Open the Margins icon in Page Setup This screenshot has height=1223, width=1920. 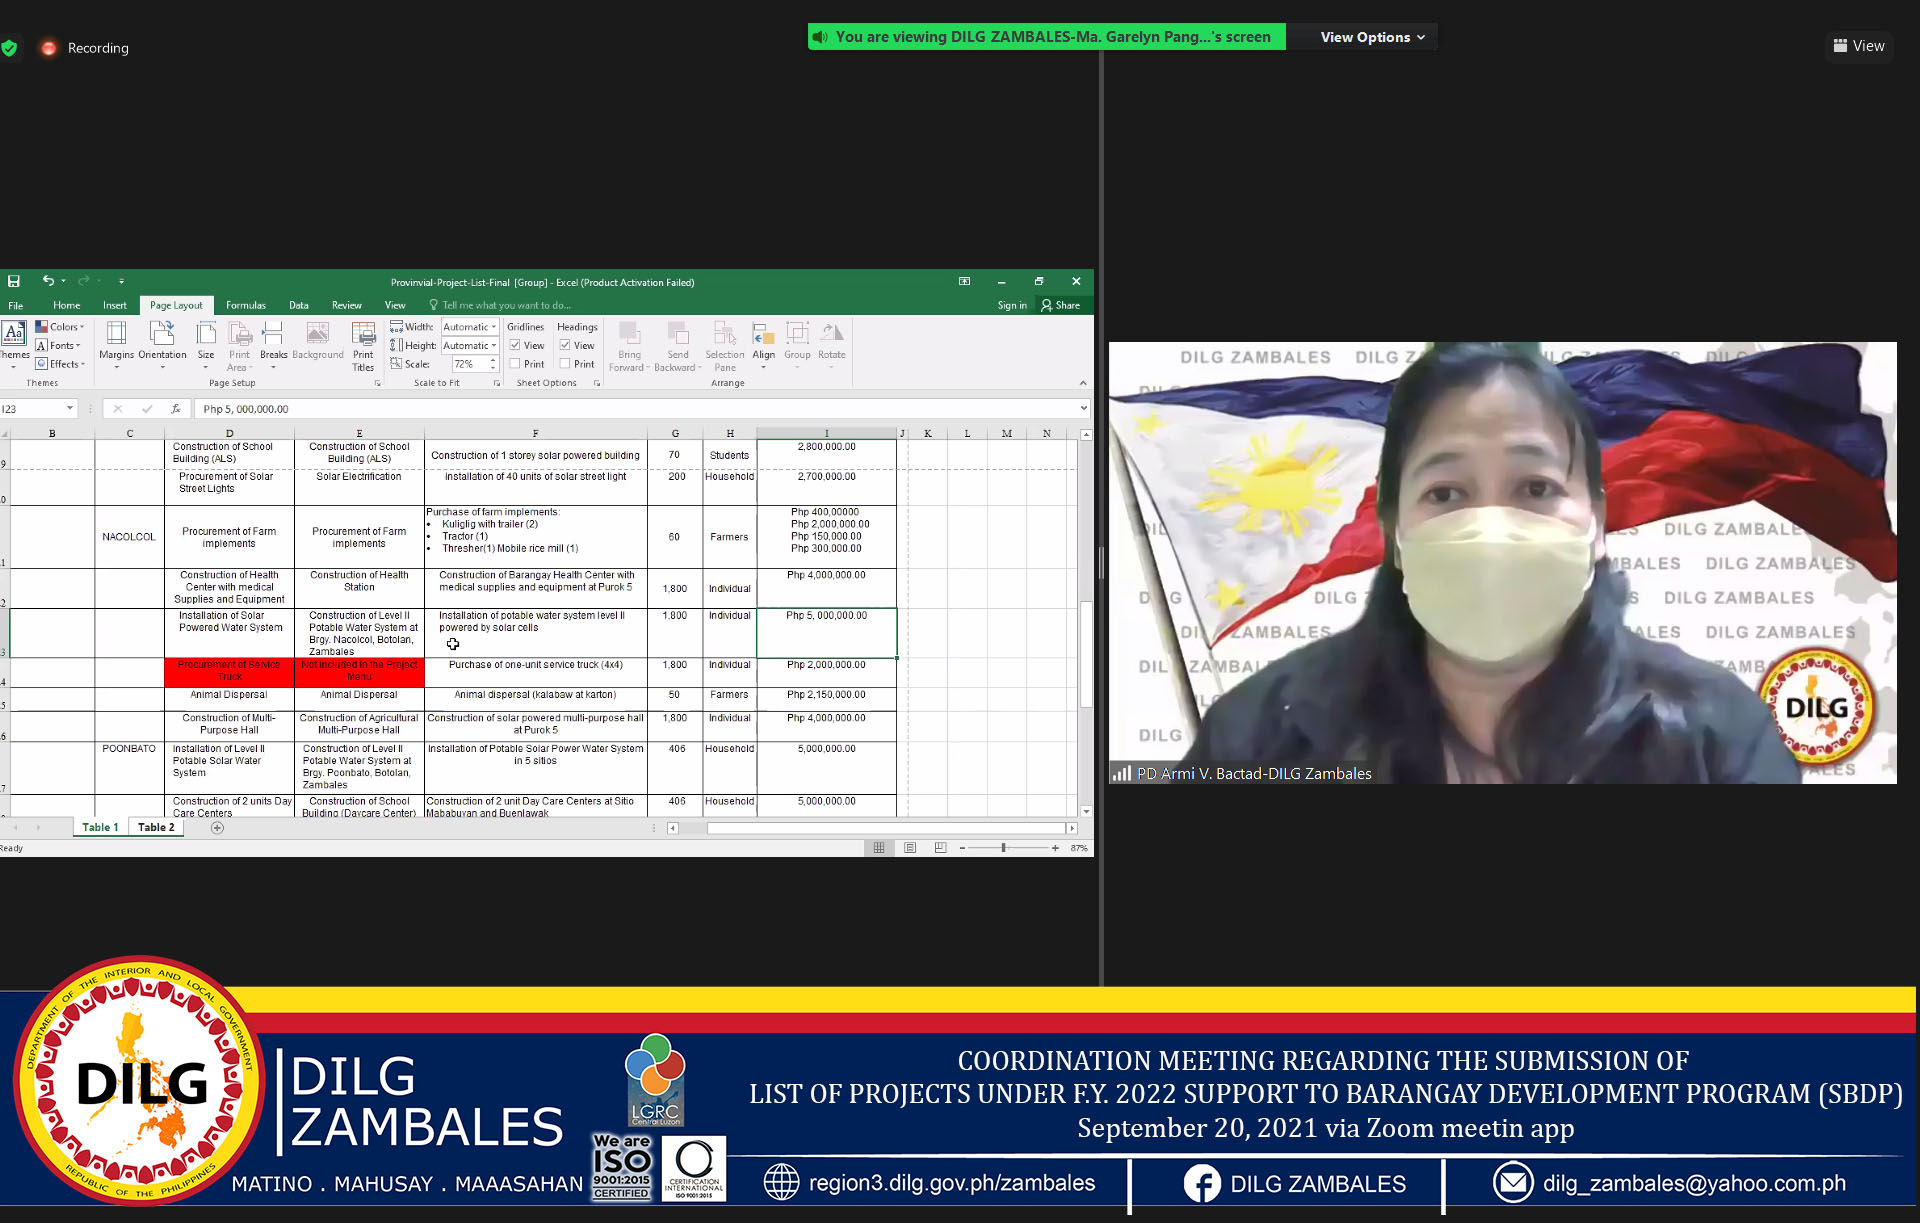(x=116, y=334)
